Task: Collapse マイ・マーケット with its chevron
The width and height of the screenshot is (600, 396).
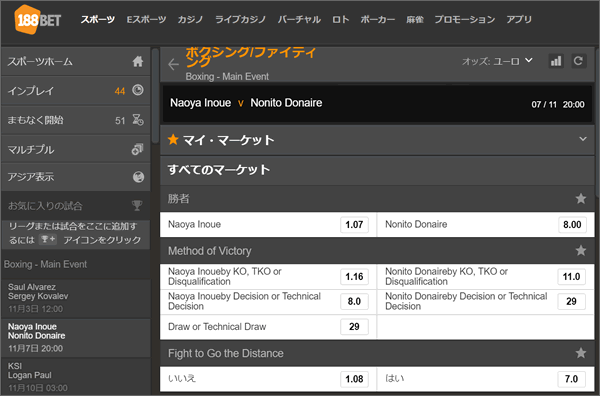Action: tap(583, 139)
